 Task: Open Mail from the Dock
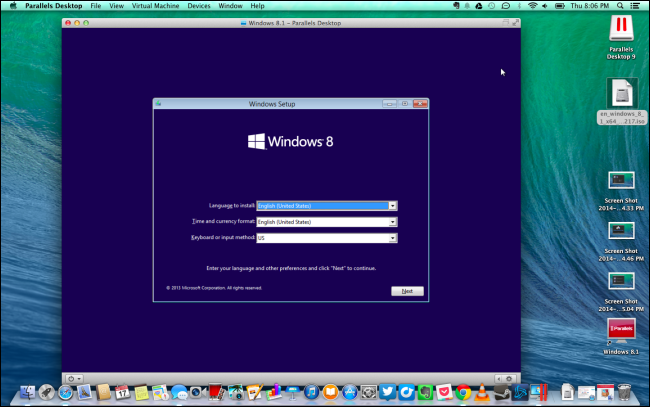pyautogui.click(x=84, y=392)
